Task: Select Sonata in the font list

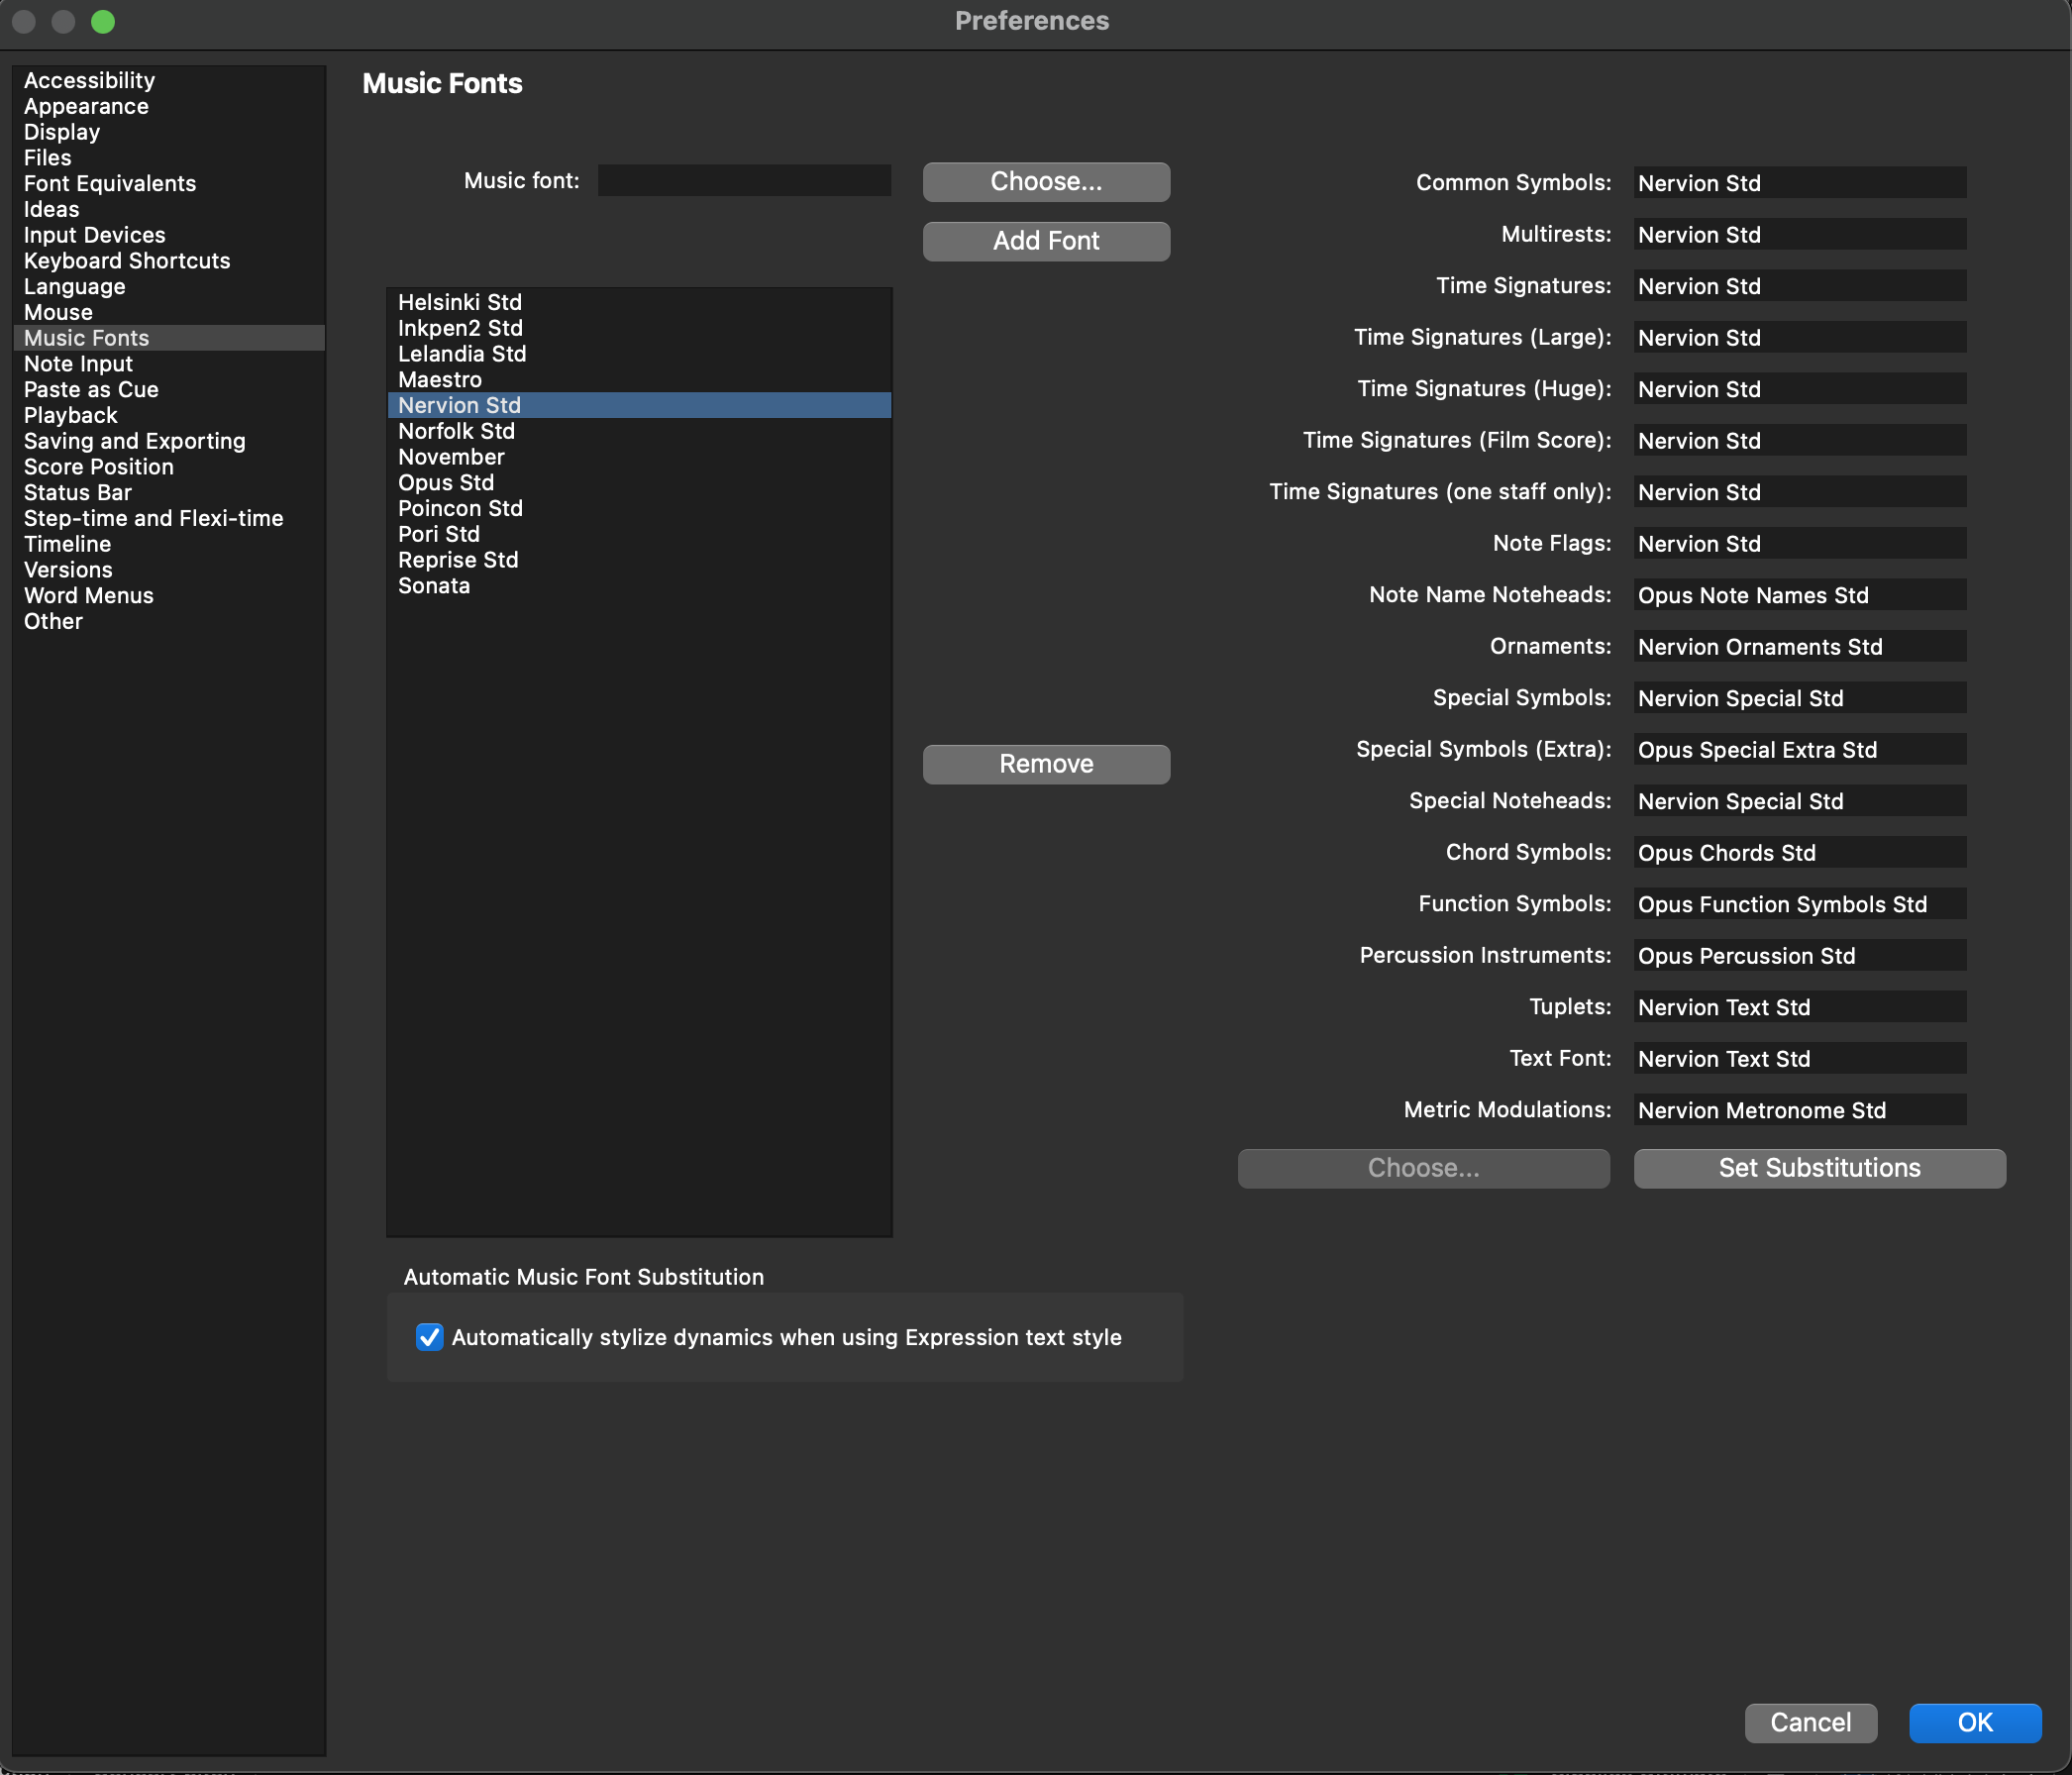Action: point(639,586)
